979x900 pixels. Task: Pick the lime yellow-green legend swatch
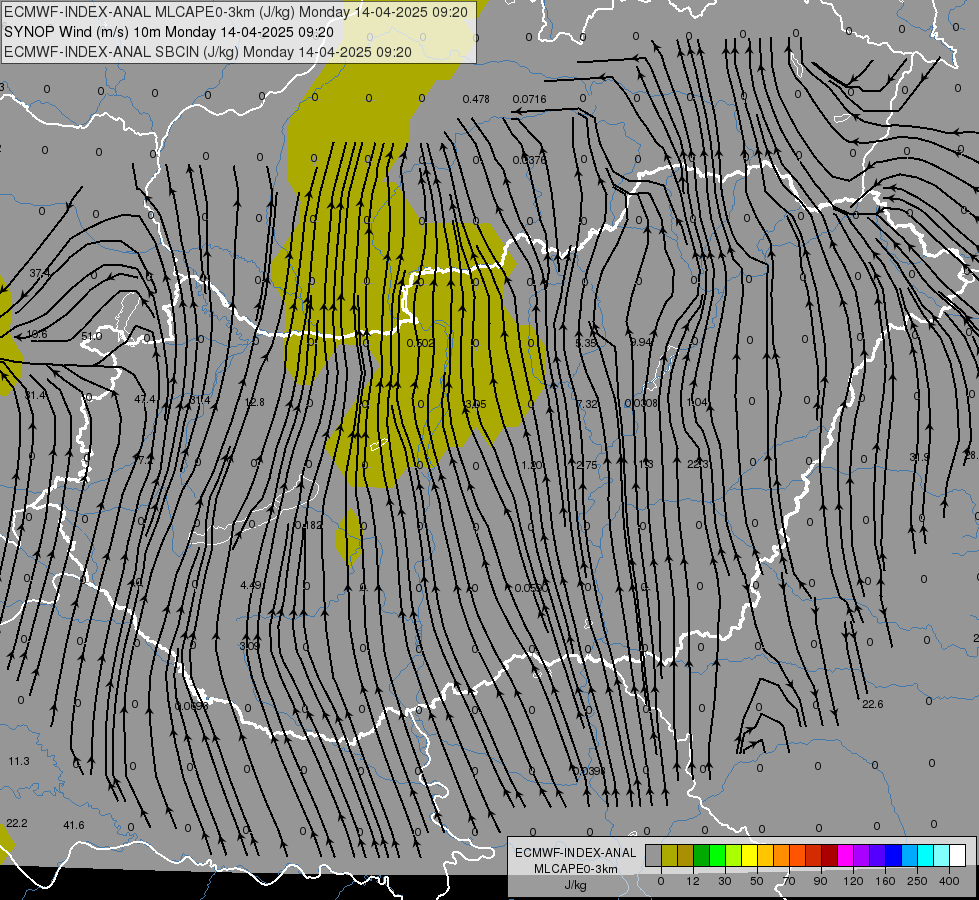pyautogui.click(x=734, y=855)
